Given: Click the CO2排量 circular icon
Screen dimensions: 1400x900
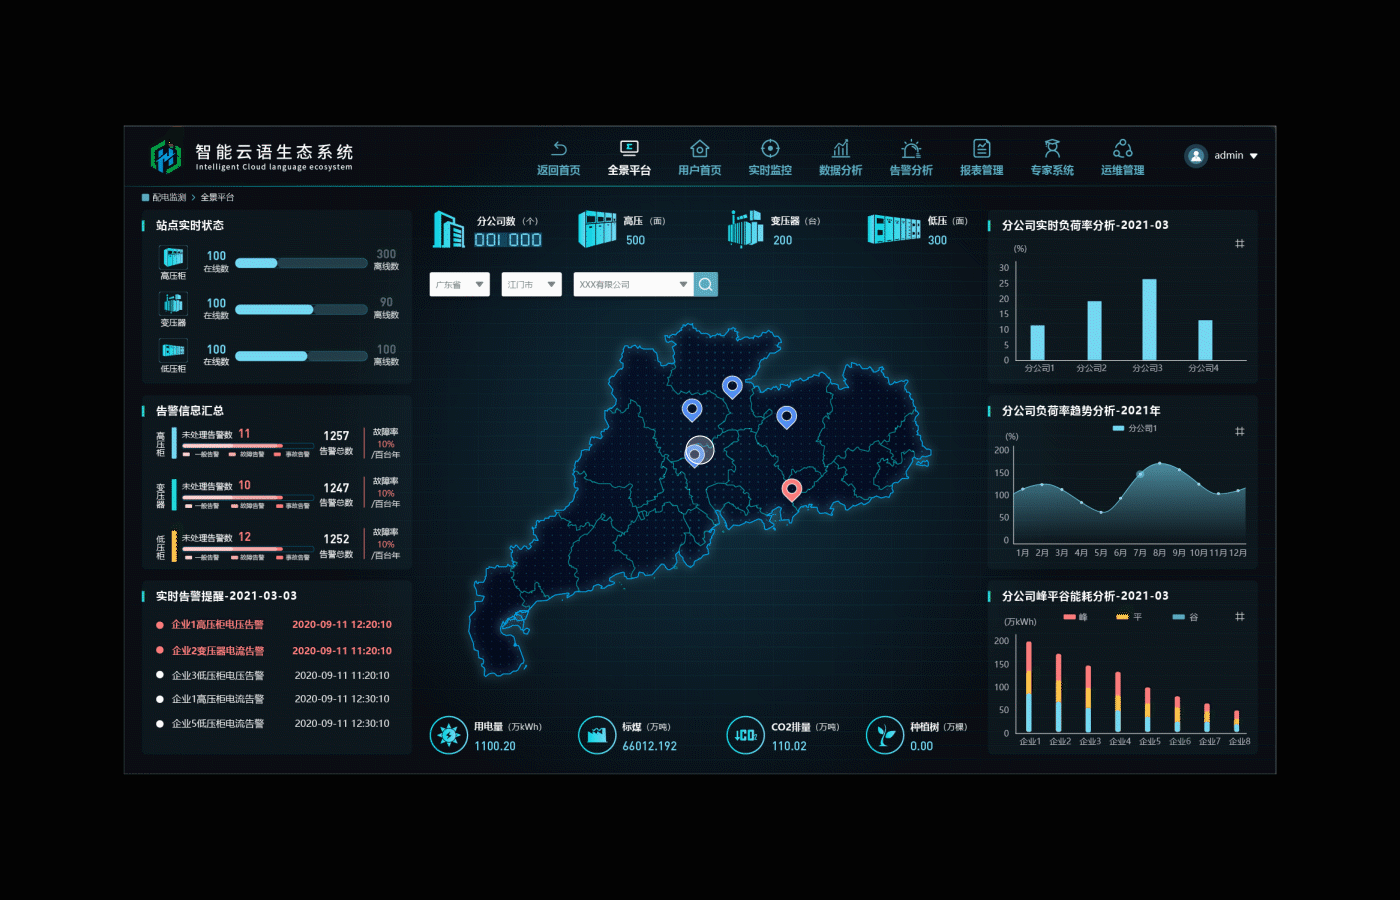Looking at the screenshot, I should tap(745, 736).
